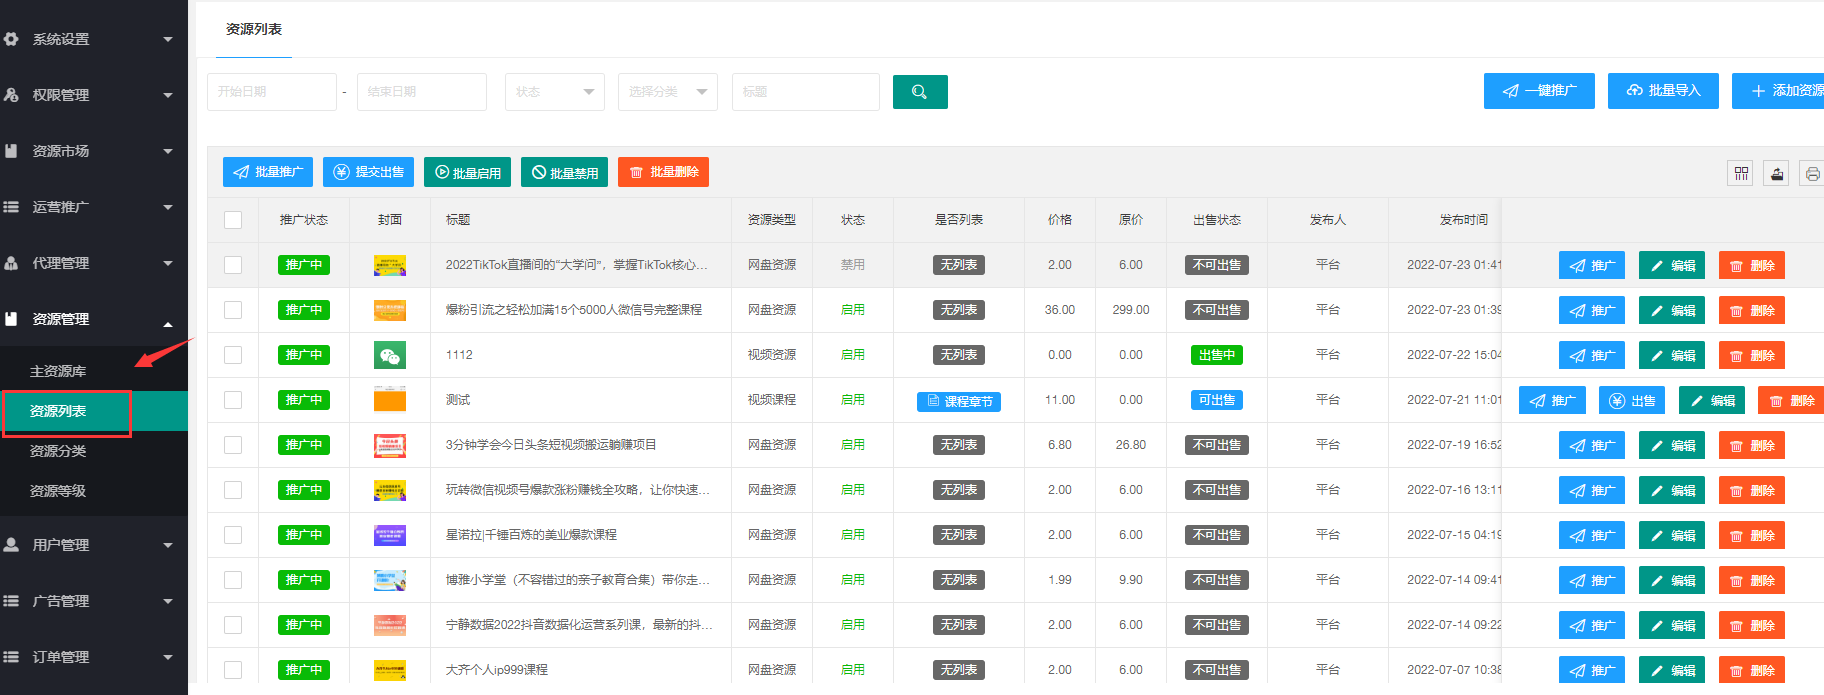Switch to the 资源列表 tab

click(x=254, y=30)
